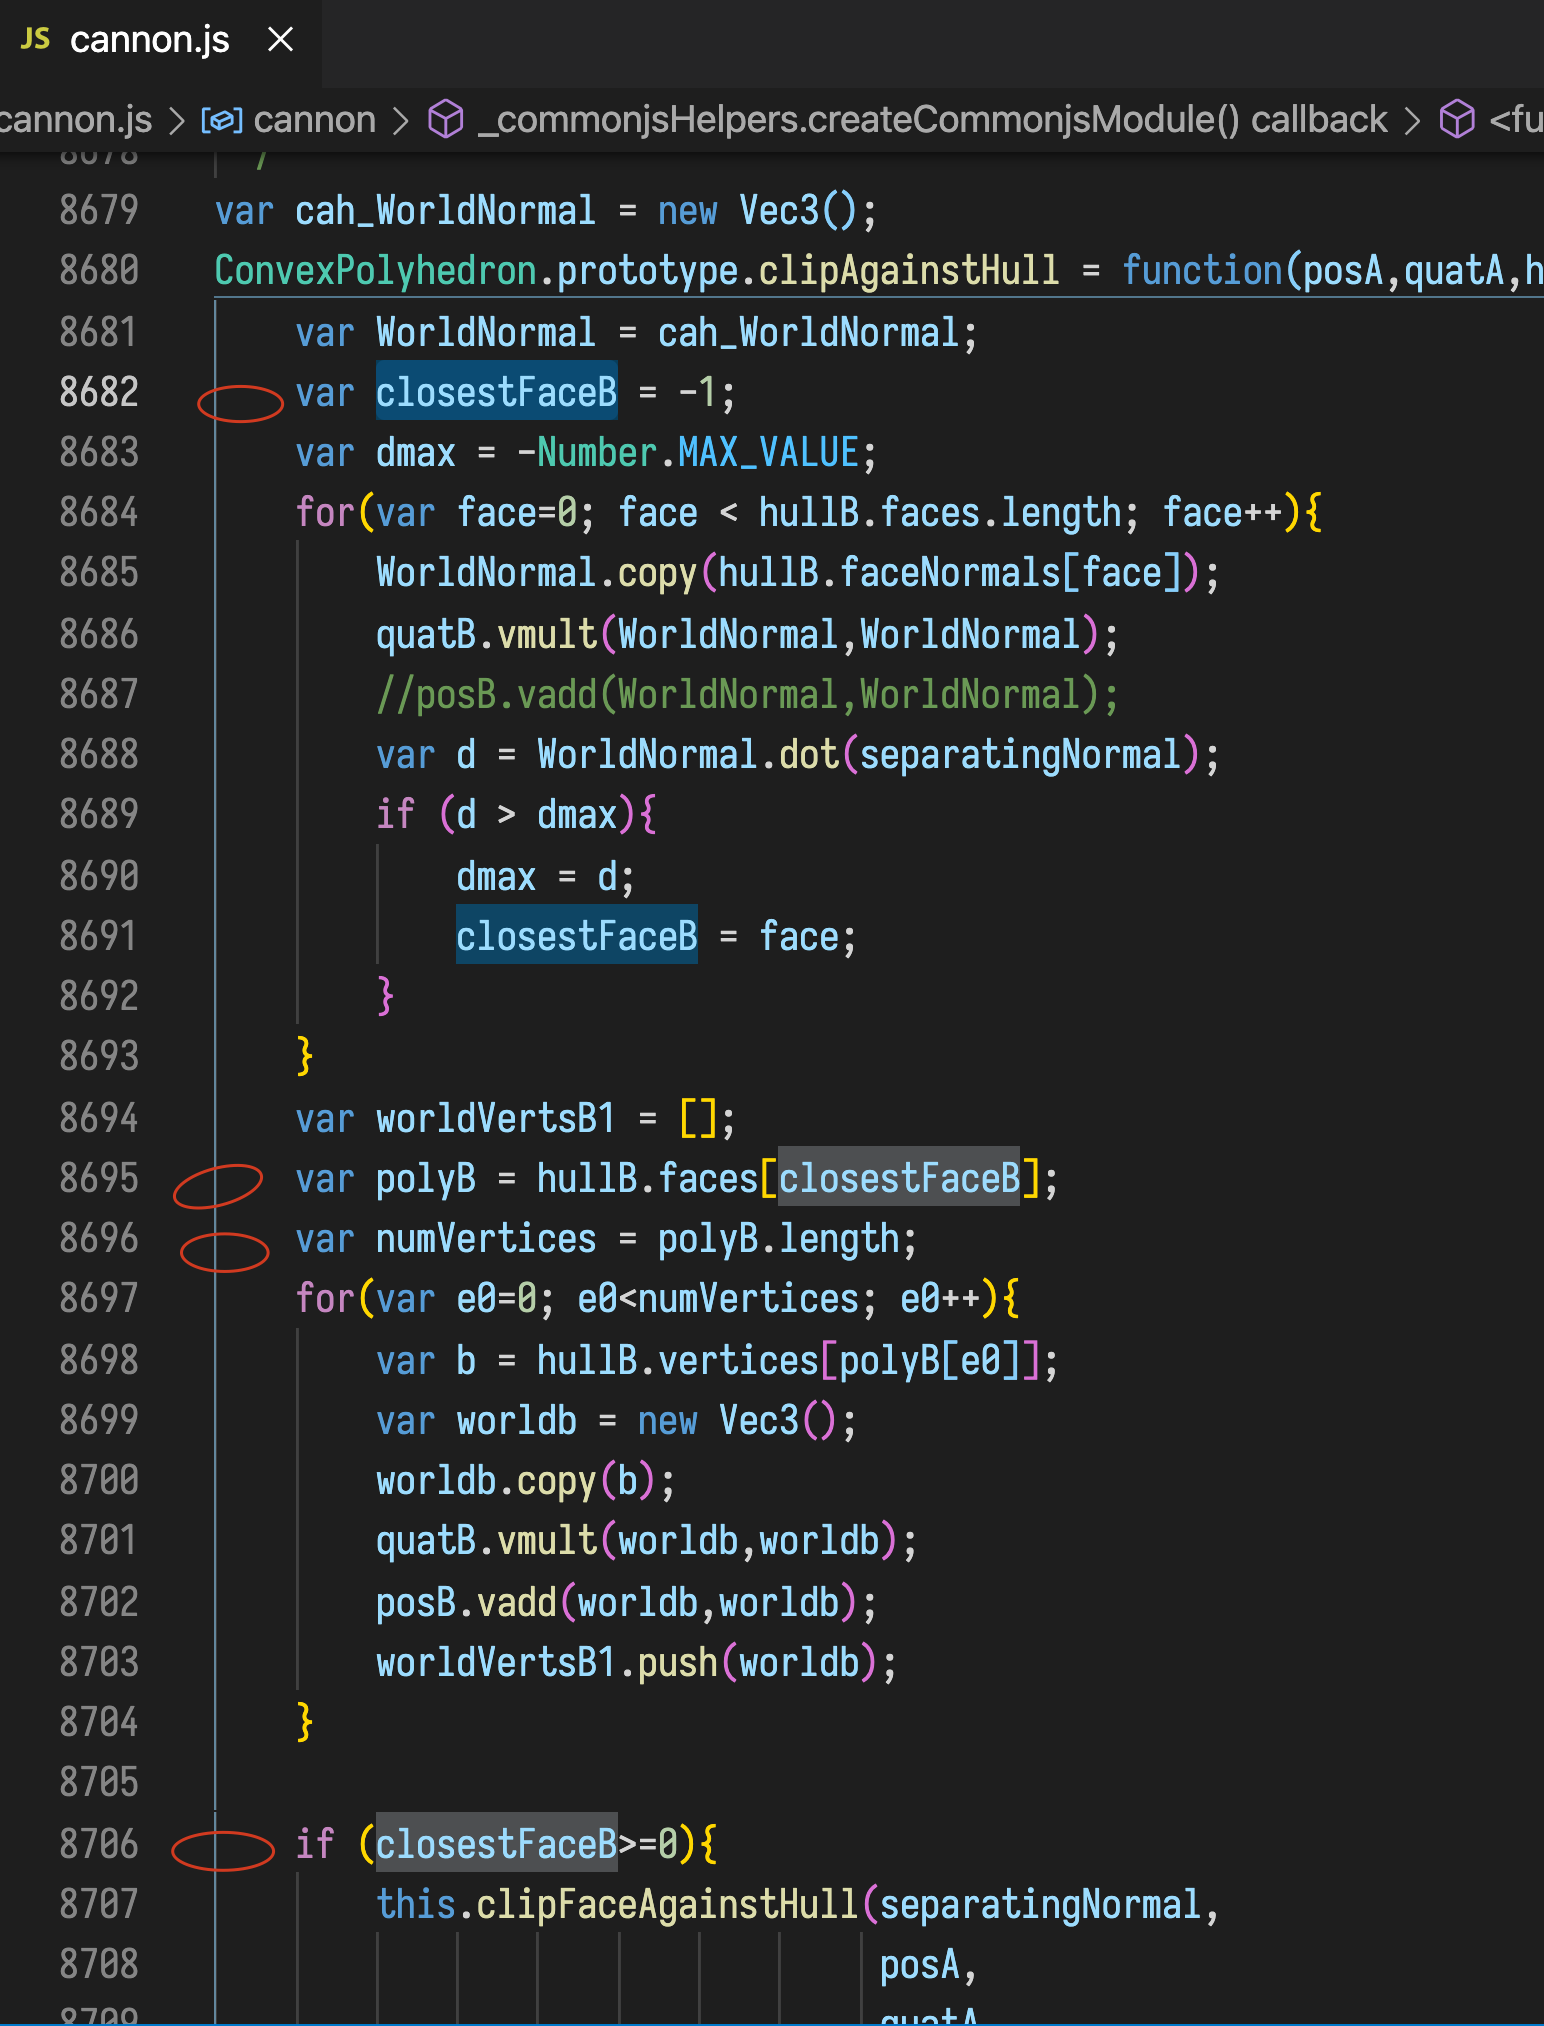The image size is (1544, 2026).
Task: Click line number 8697 in the gutter
Action: (x=99, y=1299)
